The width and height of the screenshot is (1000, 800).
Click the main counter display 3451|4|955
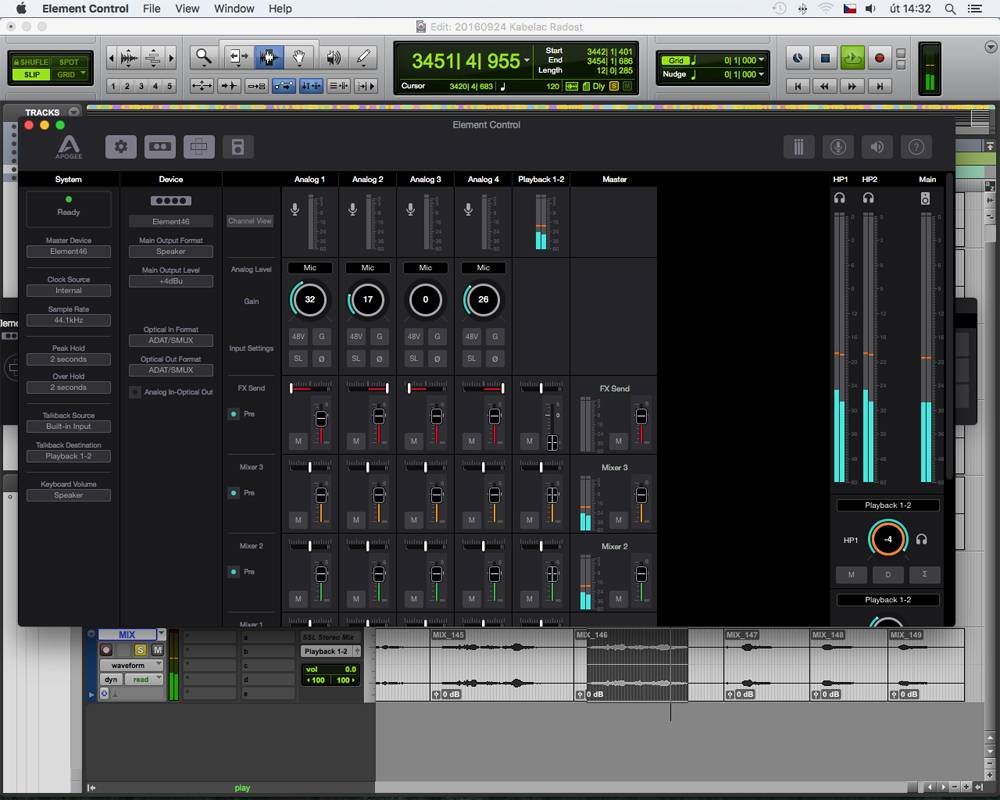[x=466, y=61]
